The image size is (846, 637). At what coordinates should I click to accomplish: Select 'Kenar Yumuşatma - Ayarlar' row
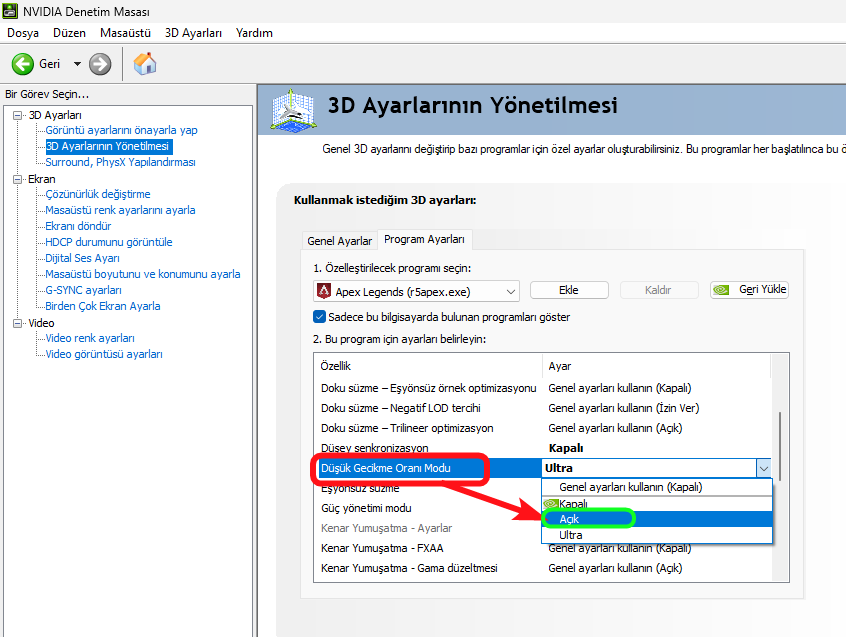386,528
